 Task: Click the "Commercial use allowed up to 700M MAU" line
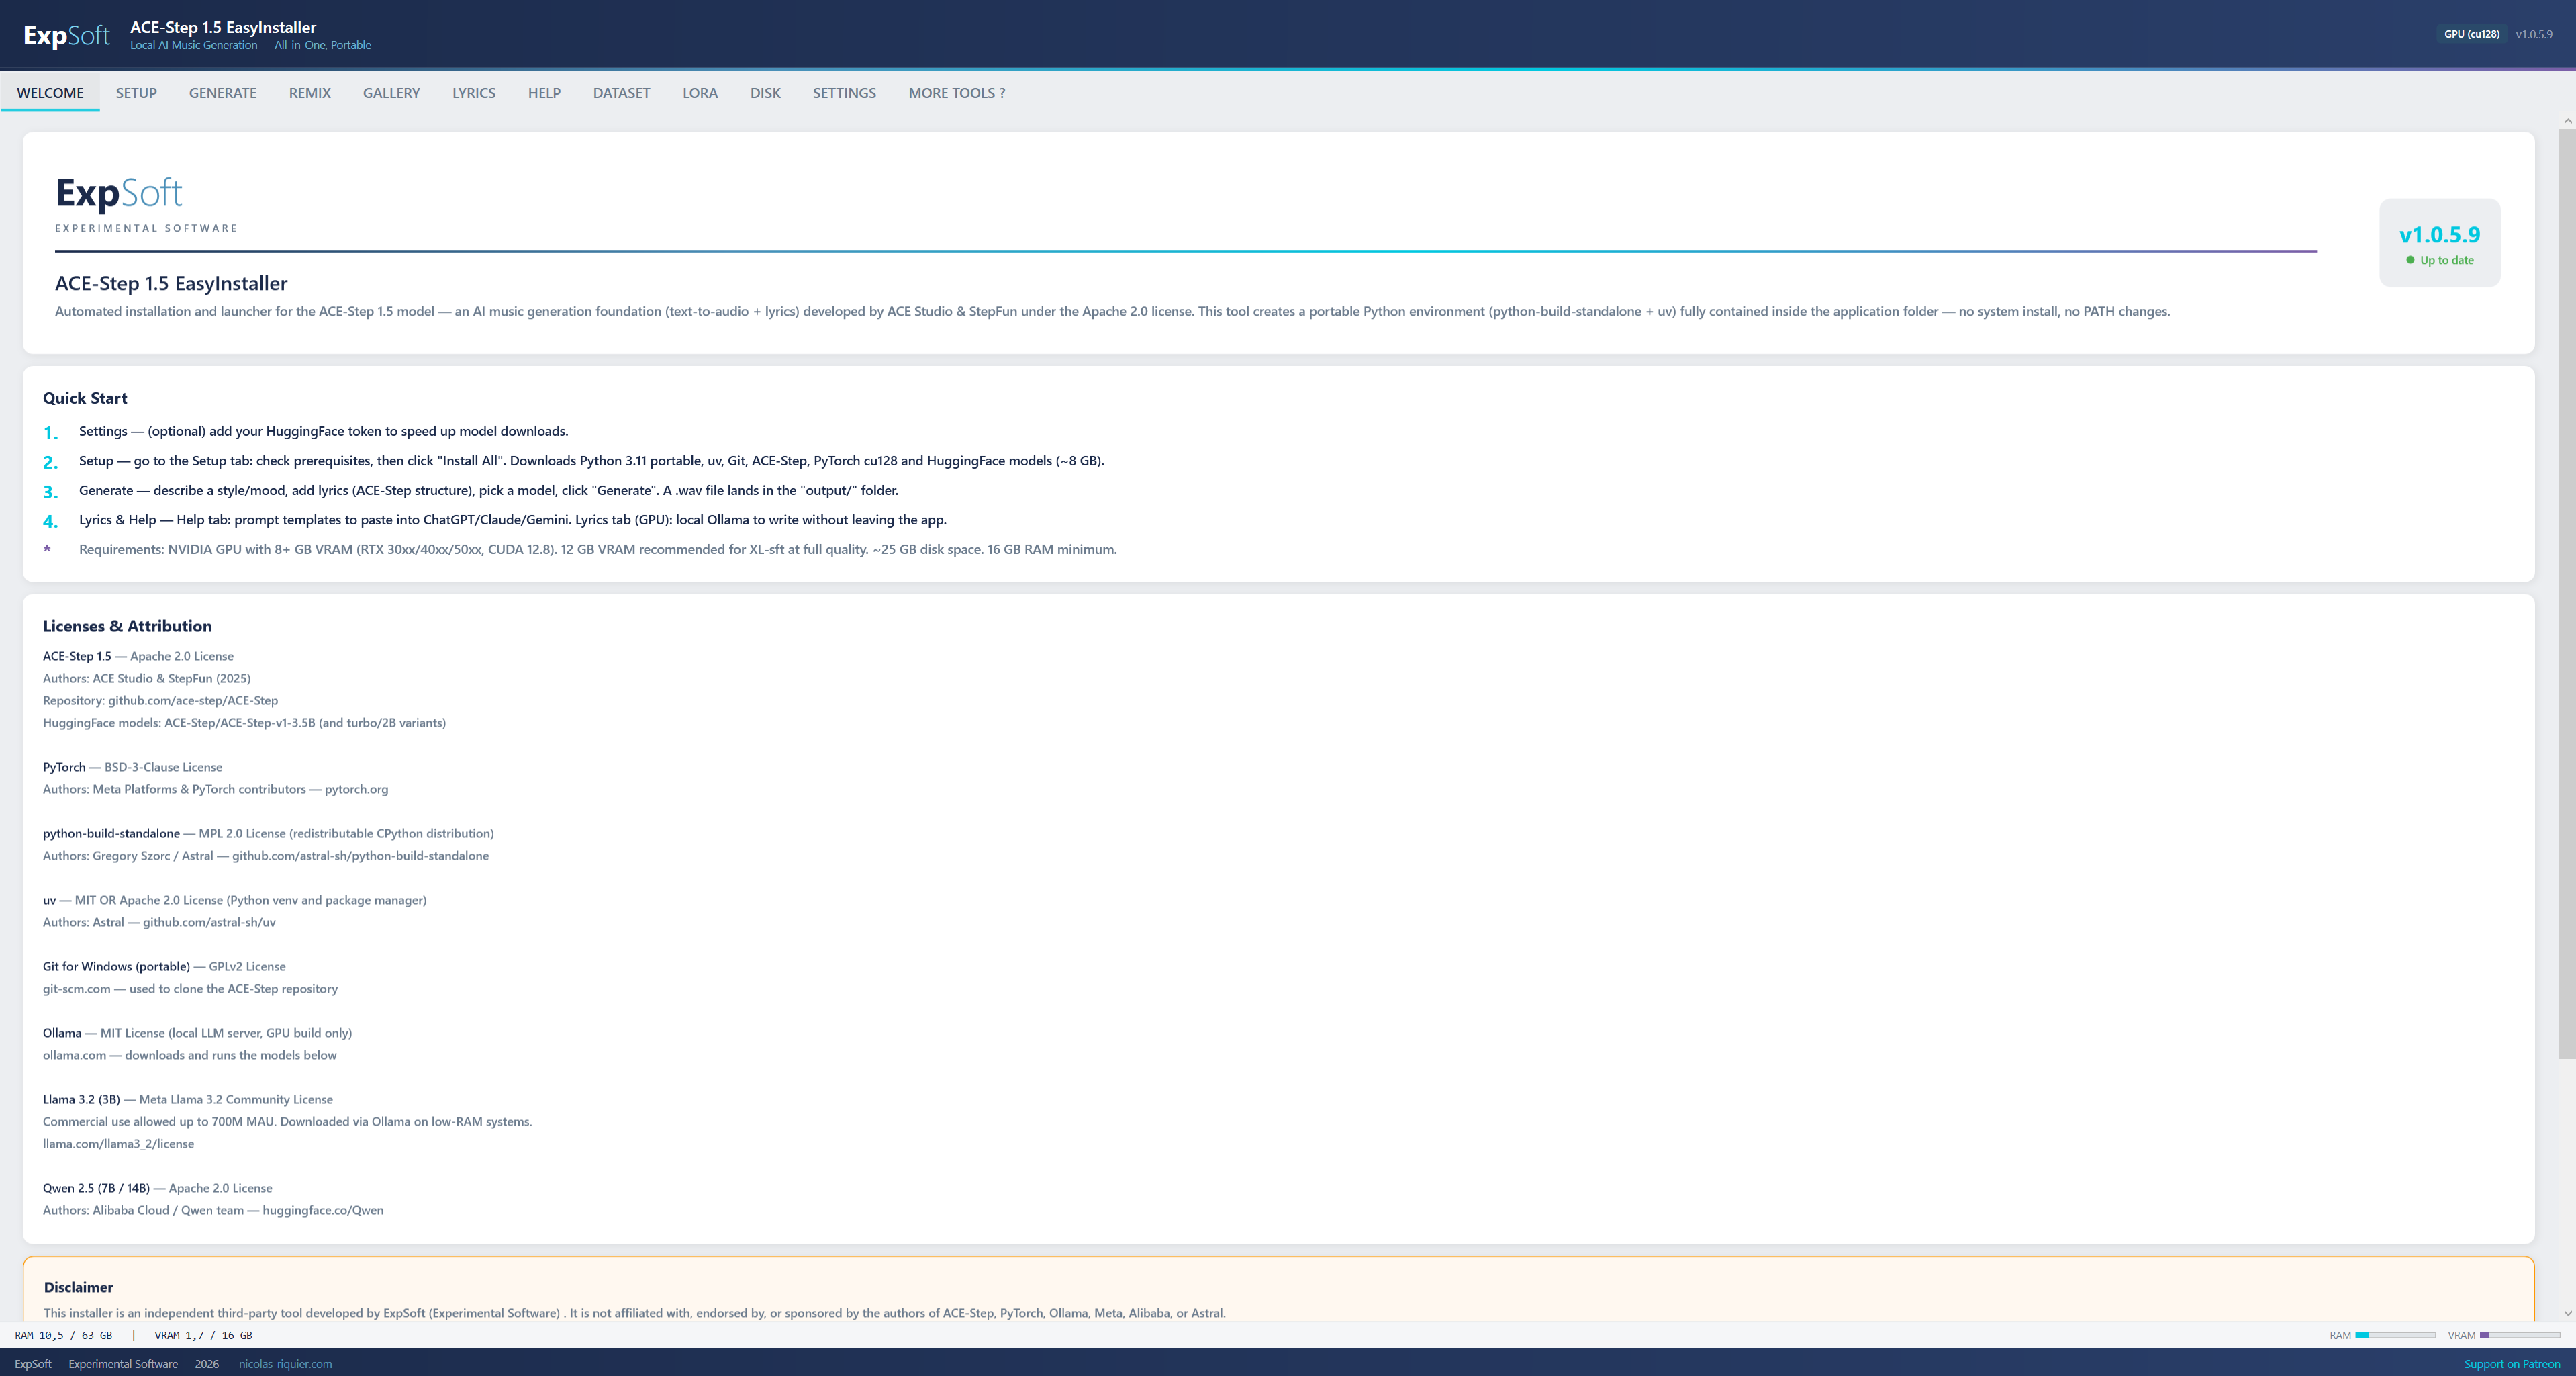pos(288,1121)
